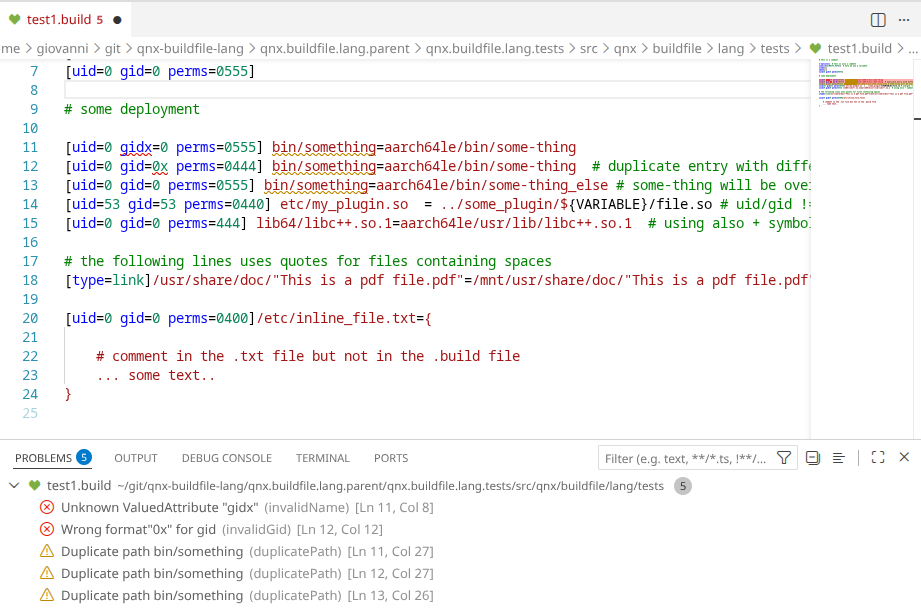This screenshot has width=921, height=608.
Task: Click the heart file icon on test1.build tab
Action: (14, 18)
